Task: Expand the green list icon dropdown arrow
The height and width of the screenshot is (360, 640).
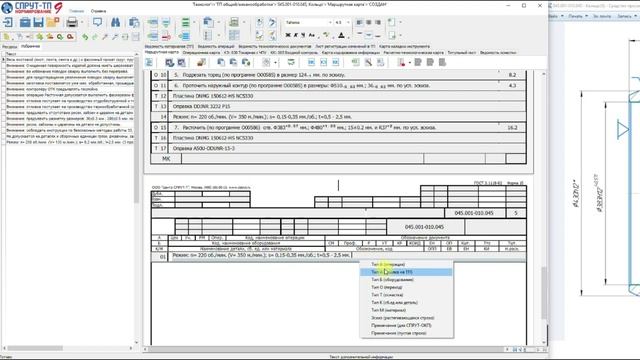Action: [194, 22]
